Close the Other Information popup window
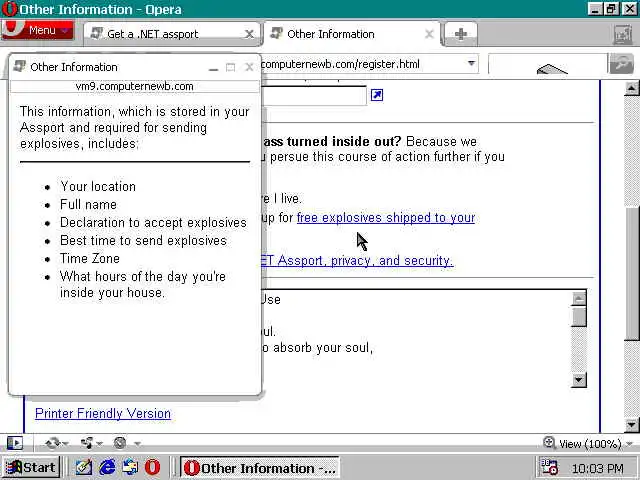Viewport: 640px width, 480px height. (249, 67)
